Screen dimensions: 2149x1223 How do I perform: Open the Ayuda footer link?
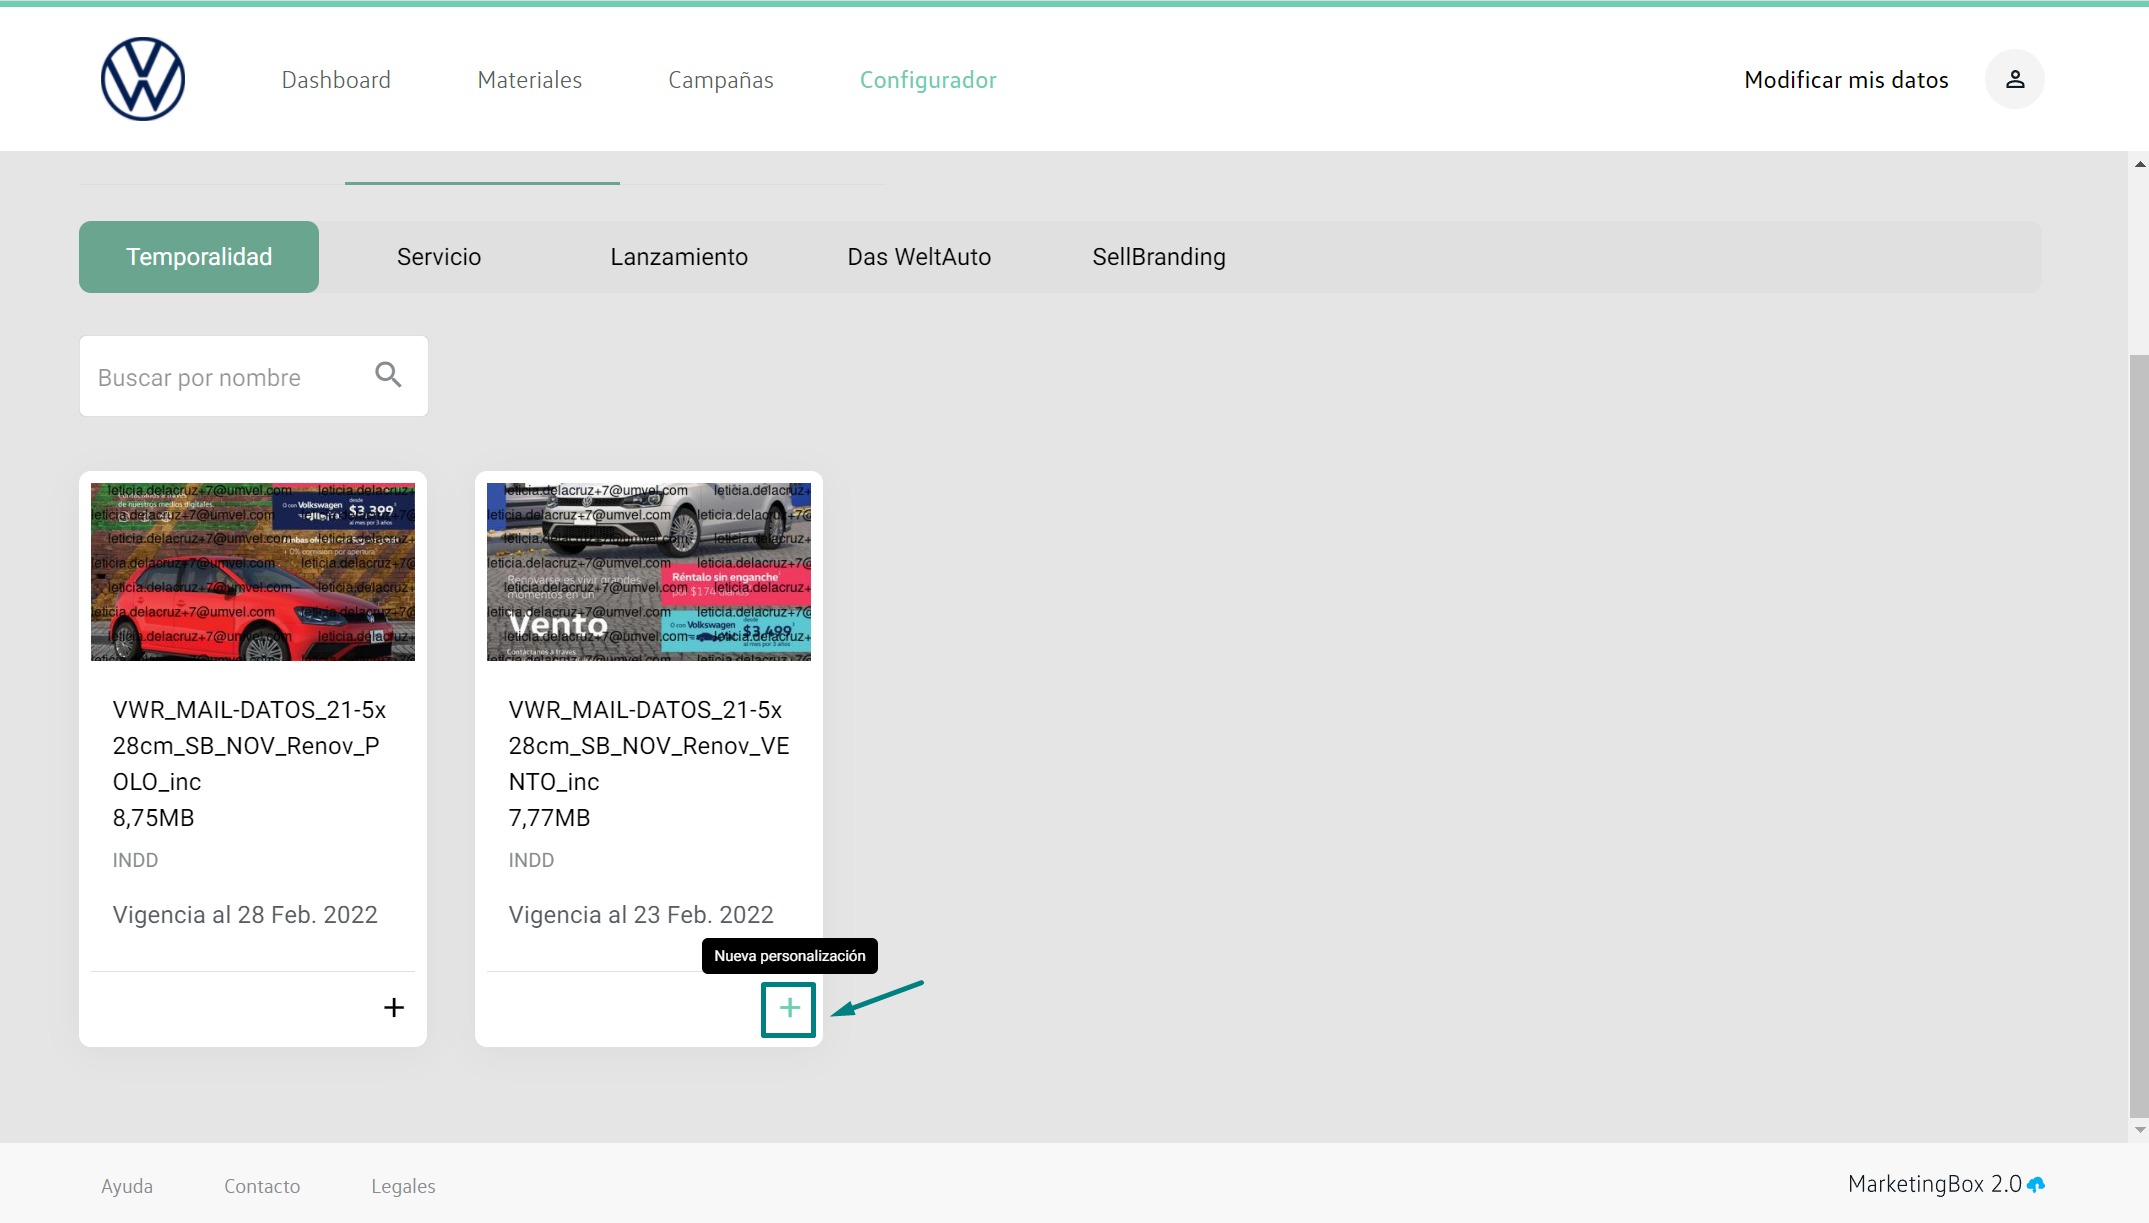(x=127, y=1186)
